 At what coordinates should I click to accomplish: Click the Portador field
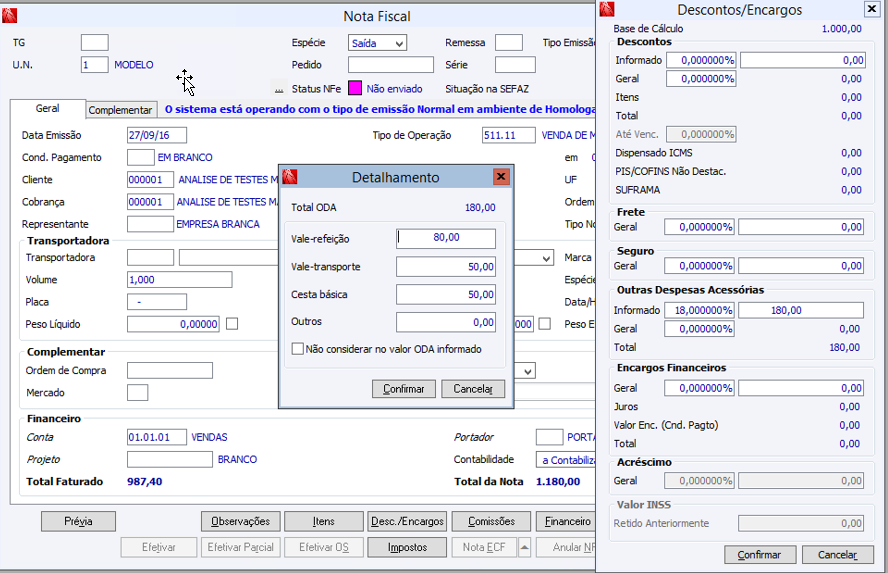[x=549, y=437]
